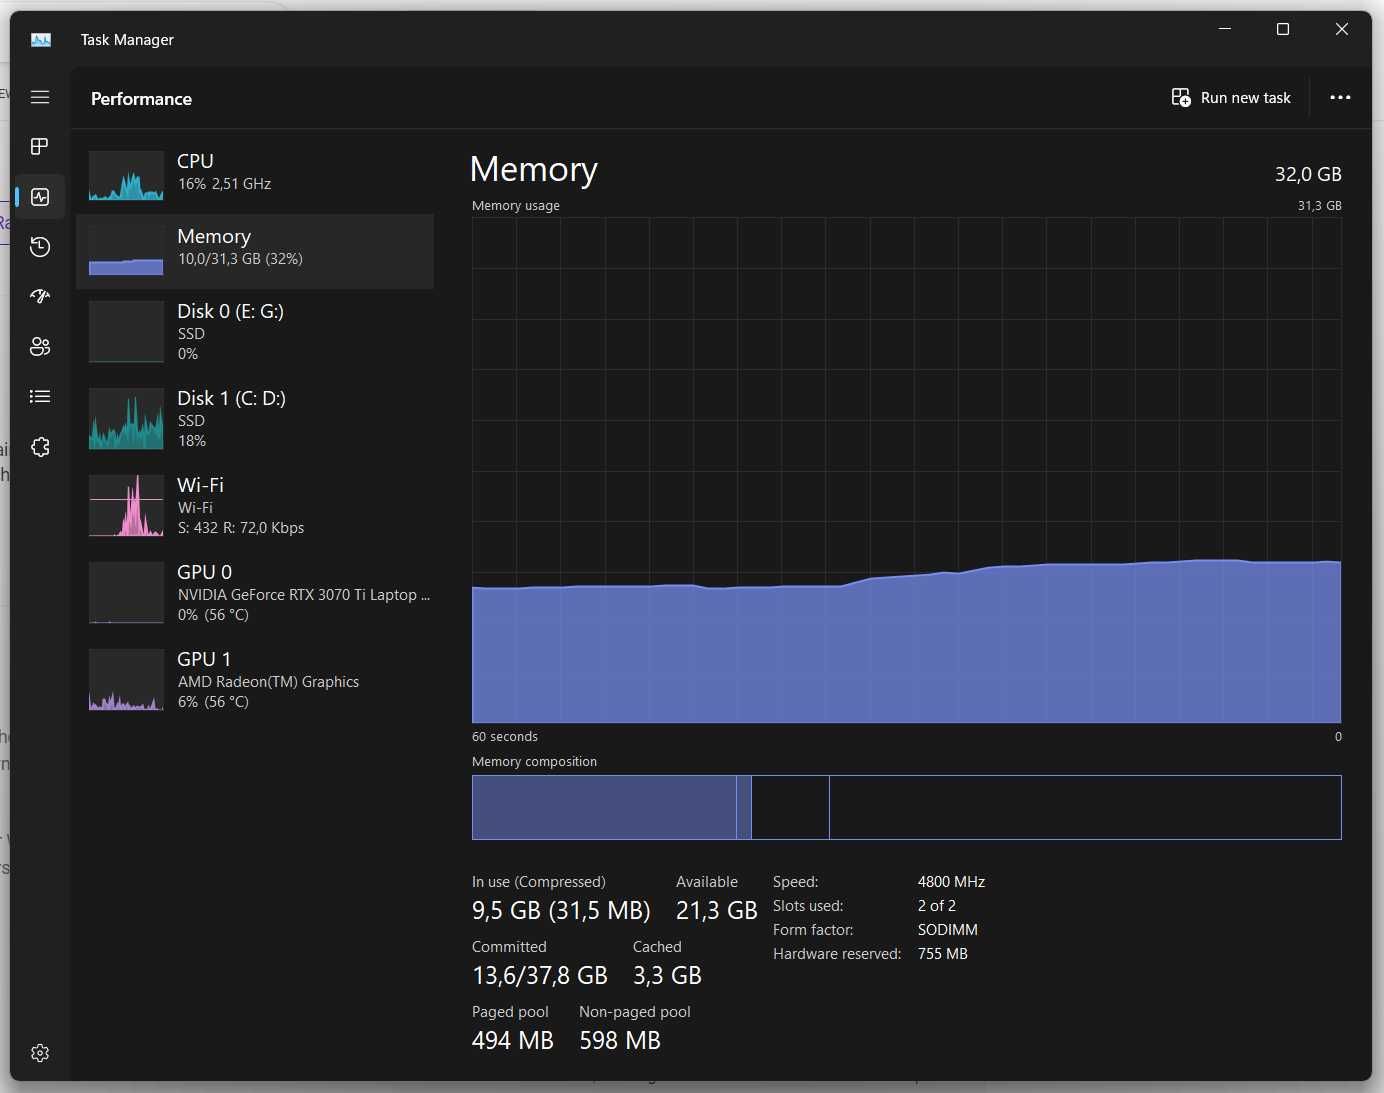
Task: Click the in-use segment of Memory composition bar
Action: [604, 807]
